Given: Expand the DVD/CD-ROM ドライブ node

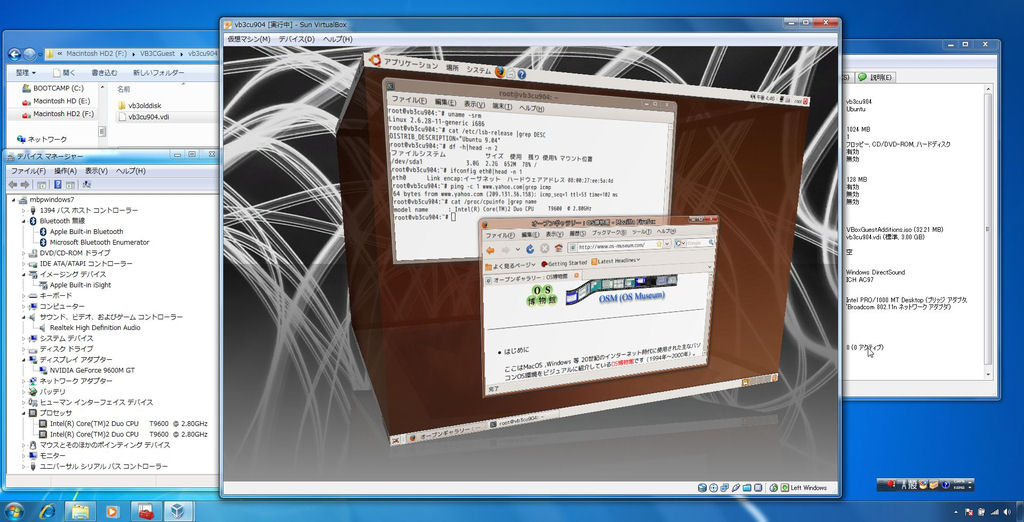Looking at the screenshot, I should (x=25, y=253).
